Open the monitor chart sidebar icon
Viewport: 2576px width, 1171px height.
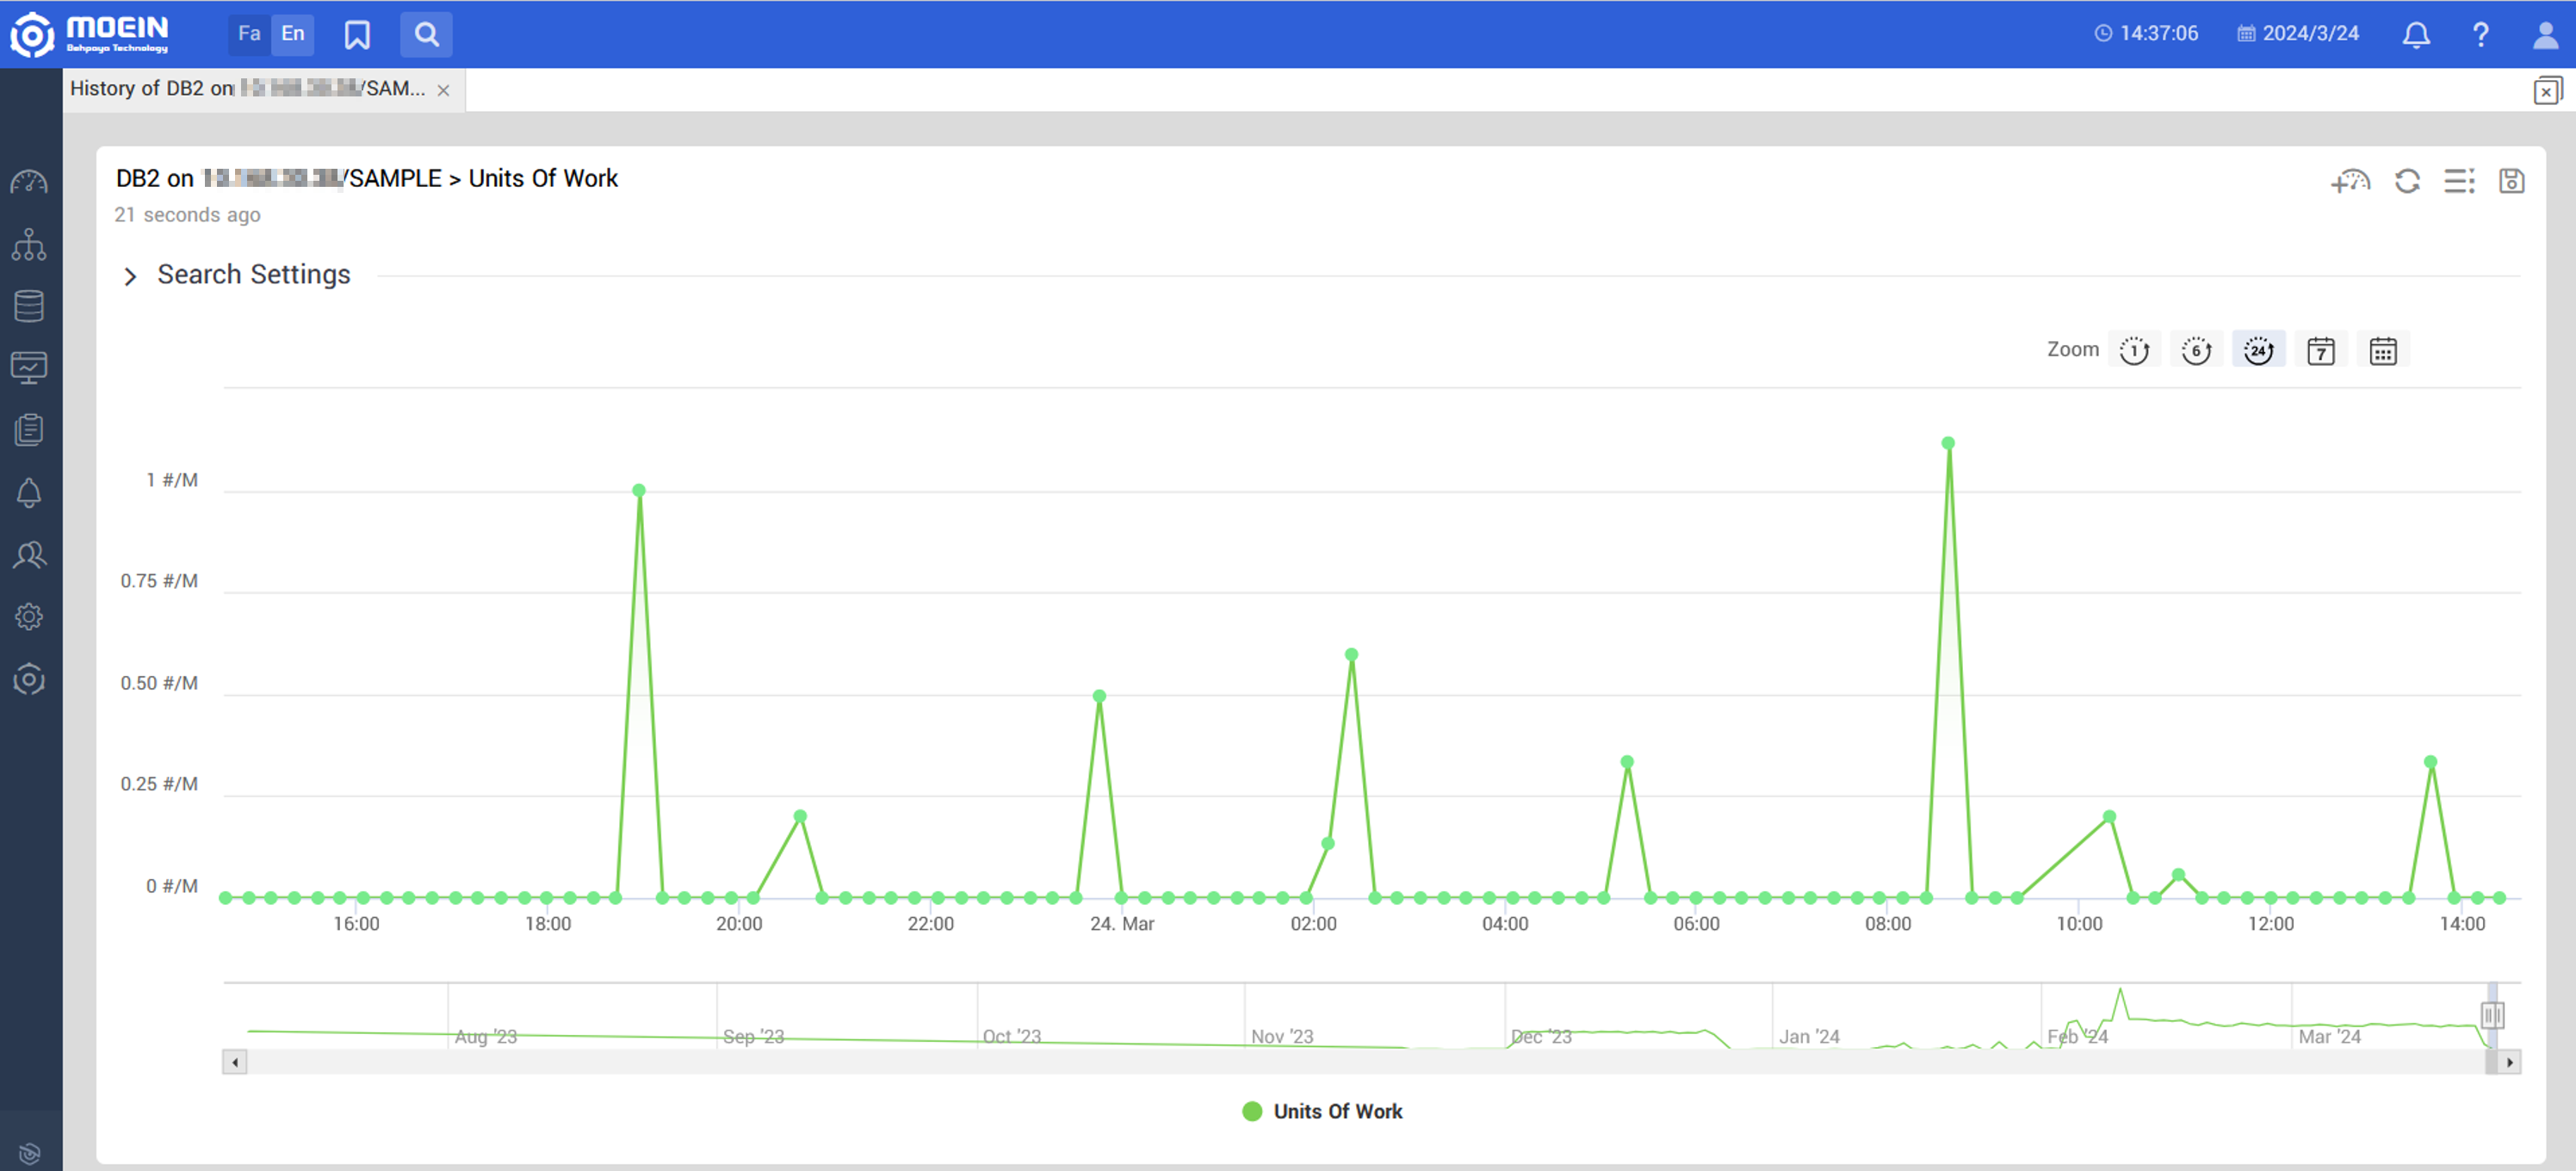29,368
